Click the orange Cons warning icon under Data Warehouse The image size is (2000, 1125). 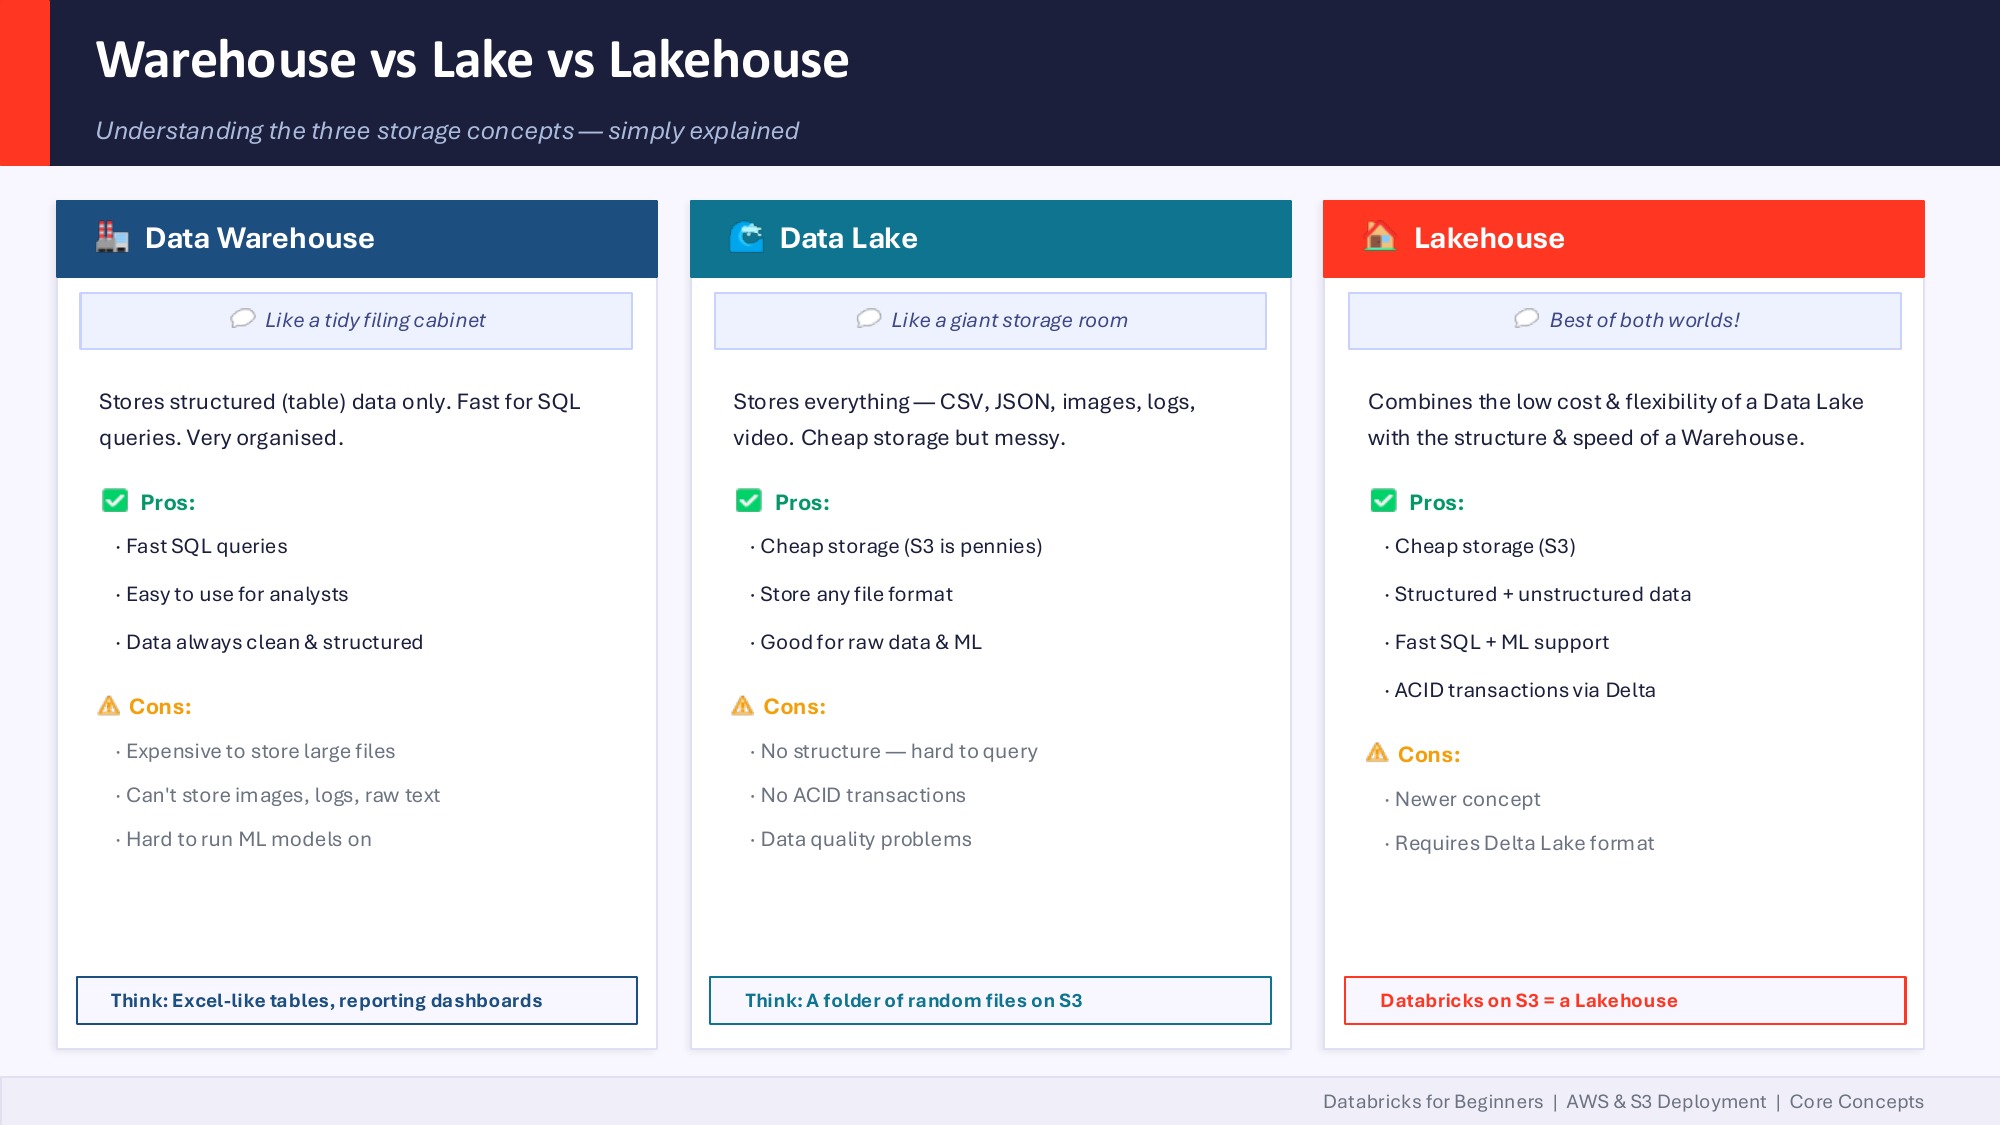point(109,706)
